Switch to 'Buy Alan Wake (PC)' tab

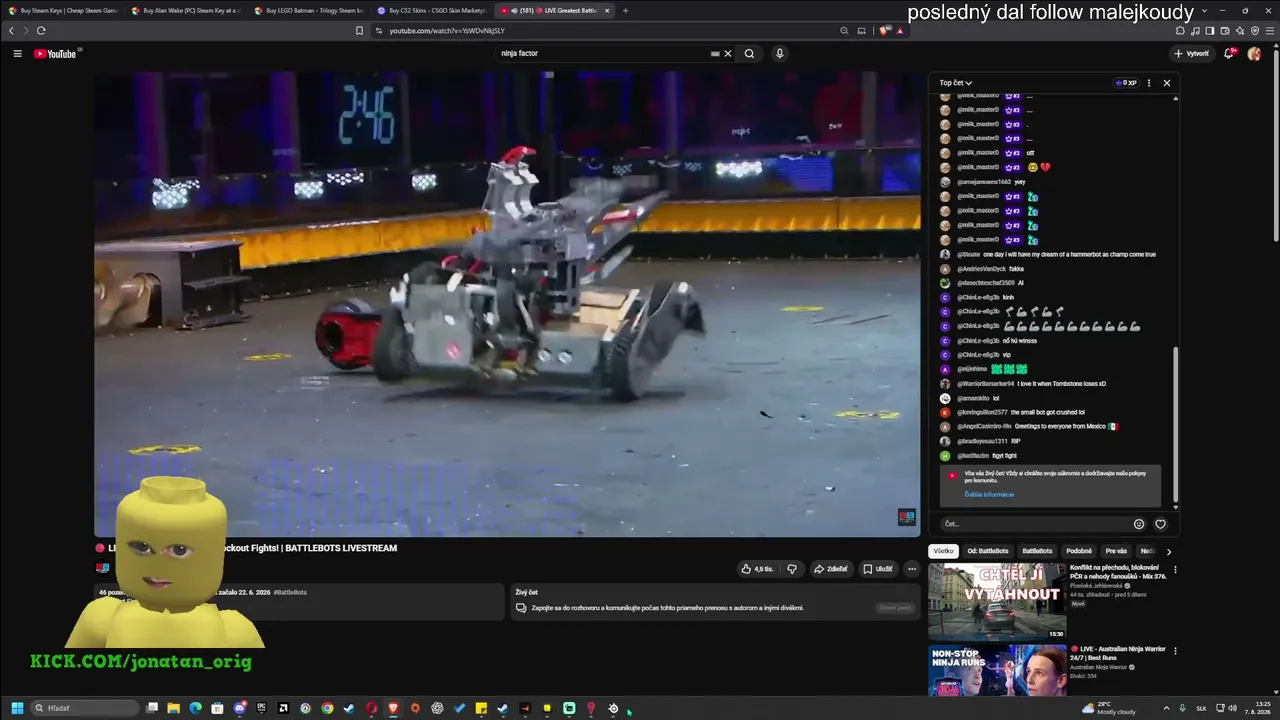click(x=185, y=11)
